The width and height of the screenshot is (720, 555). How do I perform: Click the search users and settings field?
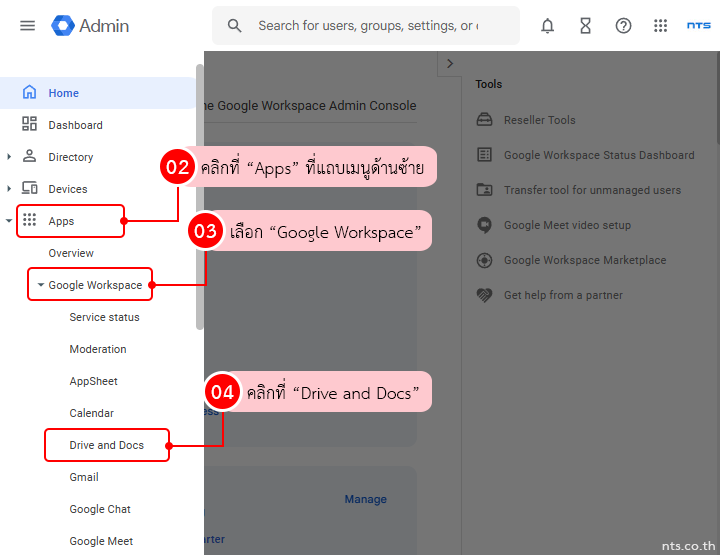(x=367, y=26)
